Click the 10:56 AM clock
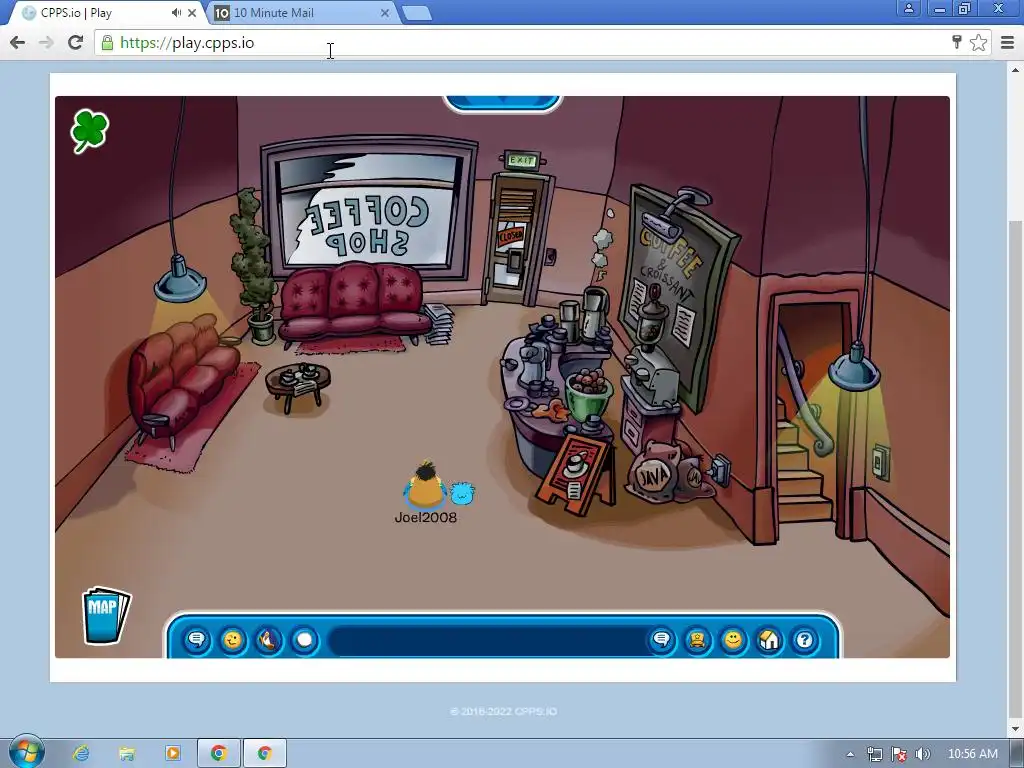Image resolution: width=1024 pixels, height=768 pixels. (x=972, y=754)
